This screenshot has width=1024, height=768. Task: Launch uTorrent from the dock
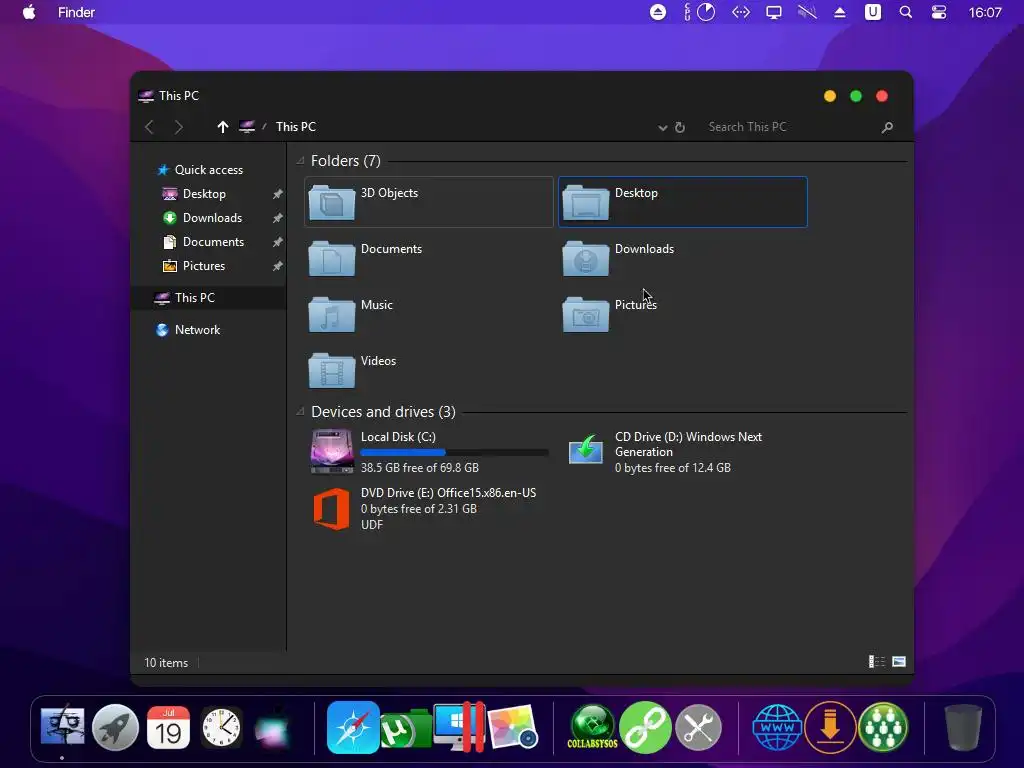click(x=405, y=729)
